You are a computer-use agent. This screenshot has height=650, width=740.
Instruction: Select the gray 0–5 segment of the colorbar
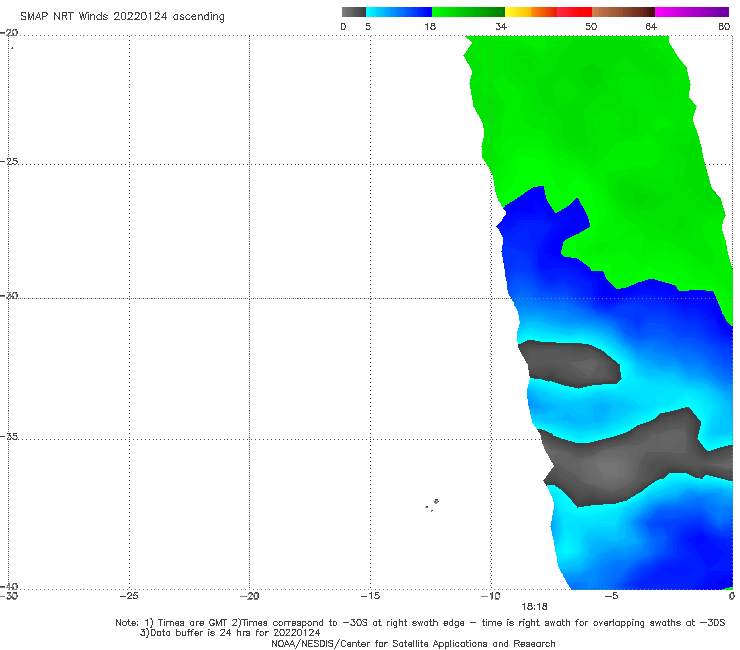pos(354,12)
